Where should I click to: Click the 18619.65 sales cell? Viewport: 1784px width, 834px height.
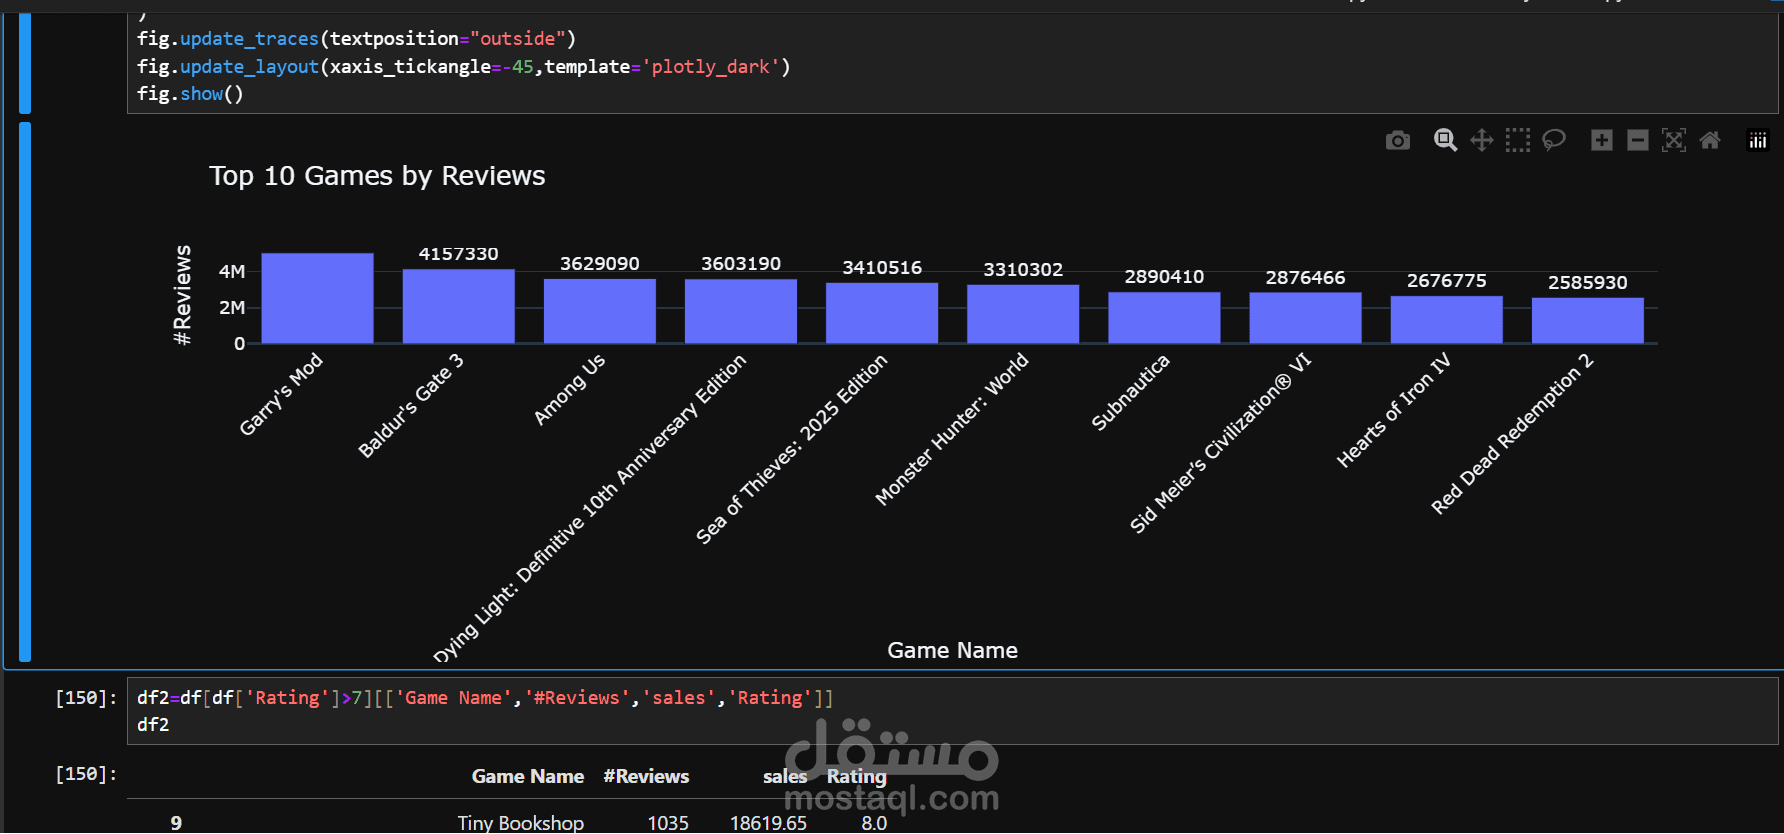pyautogui.click(x=768, y=823)
